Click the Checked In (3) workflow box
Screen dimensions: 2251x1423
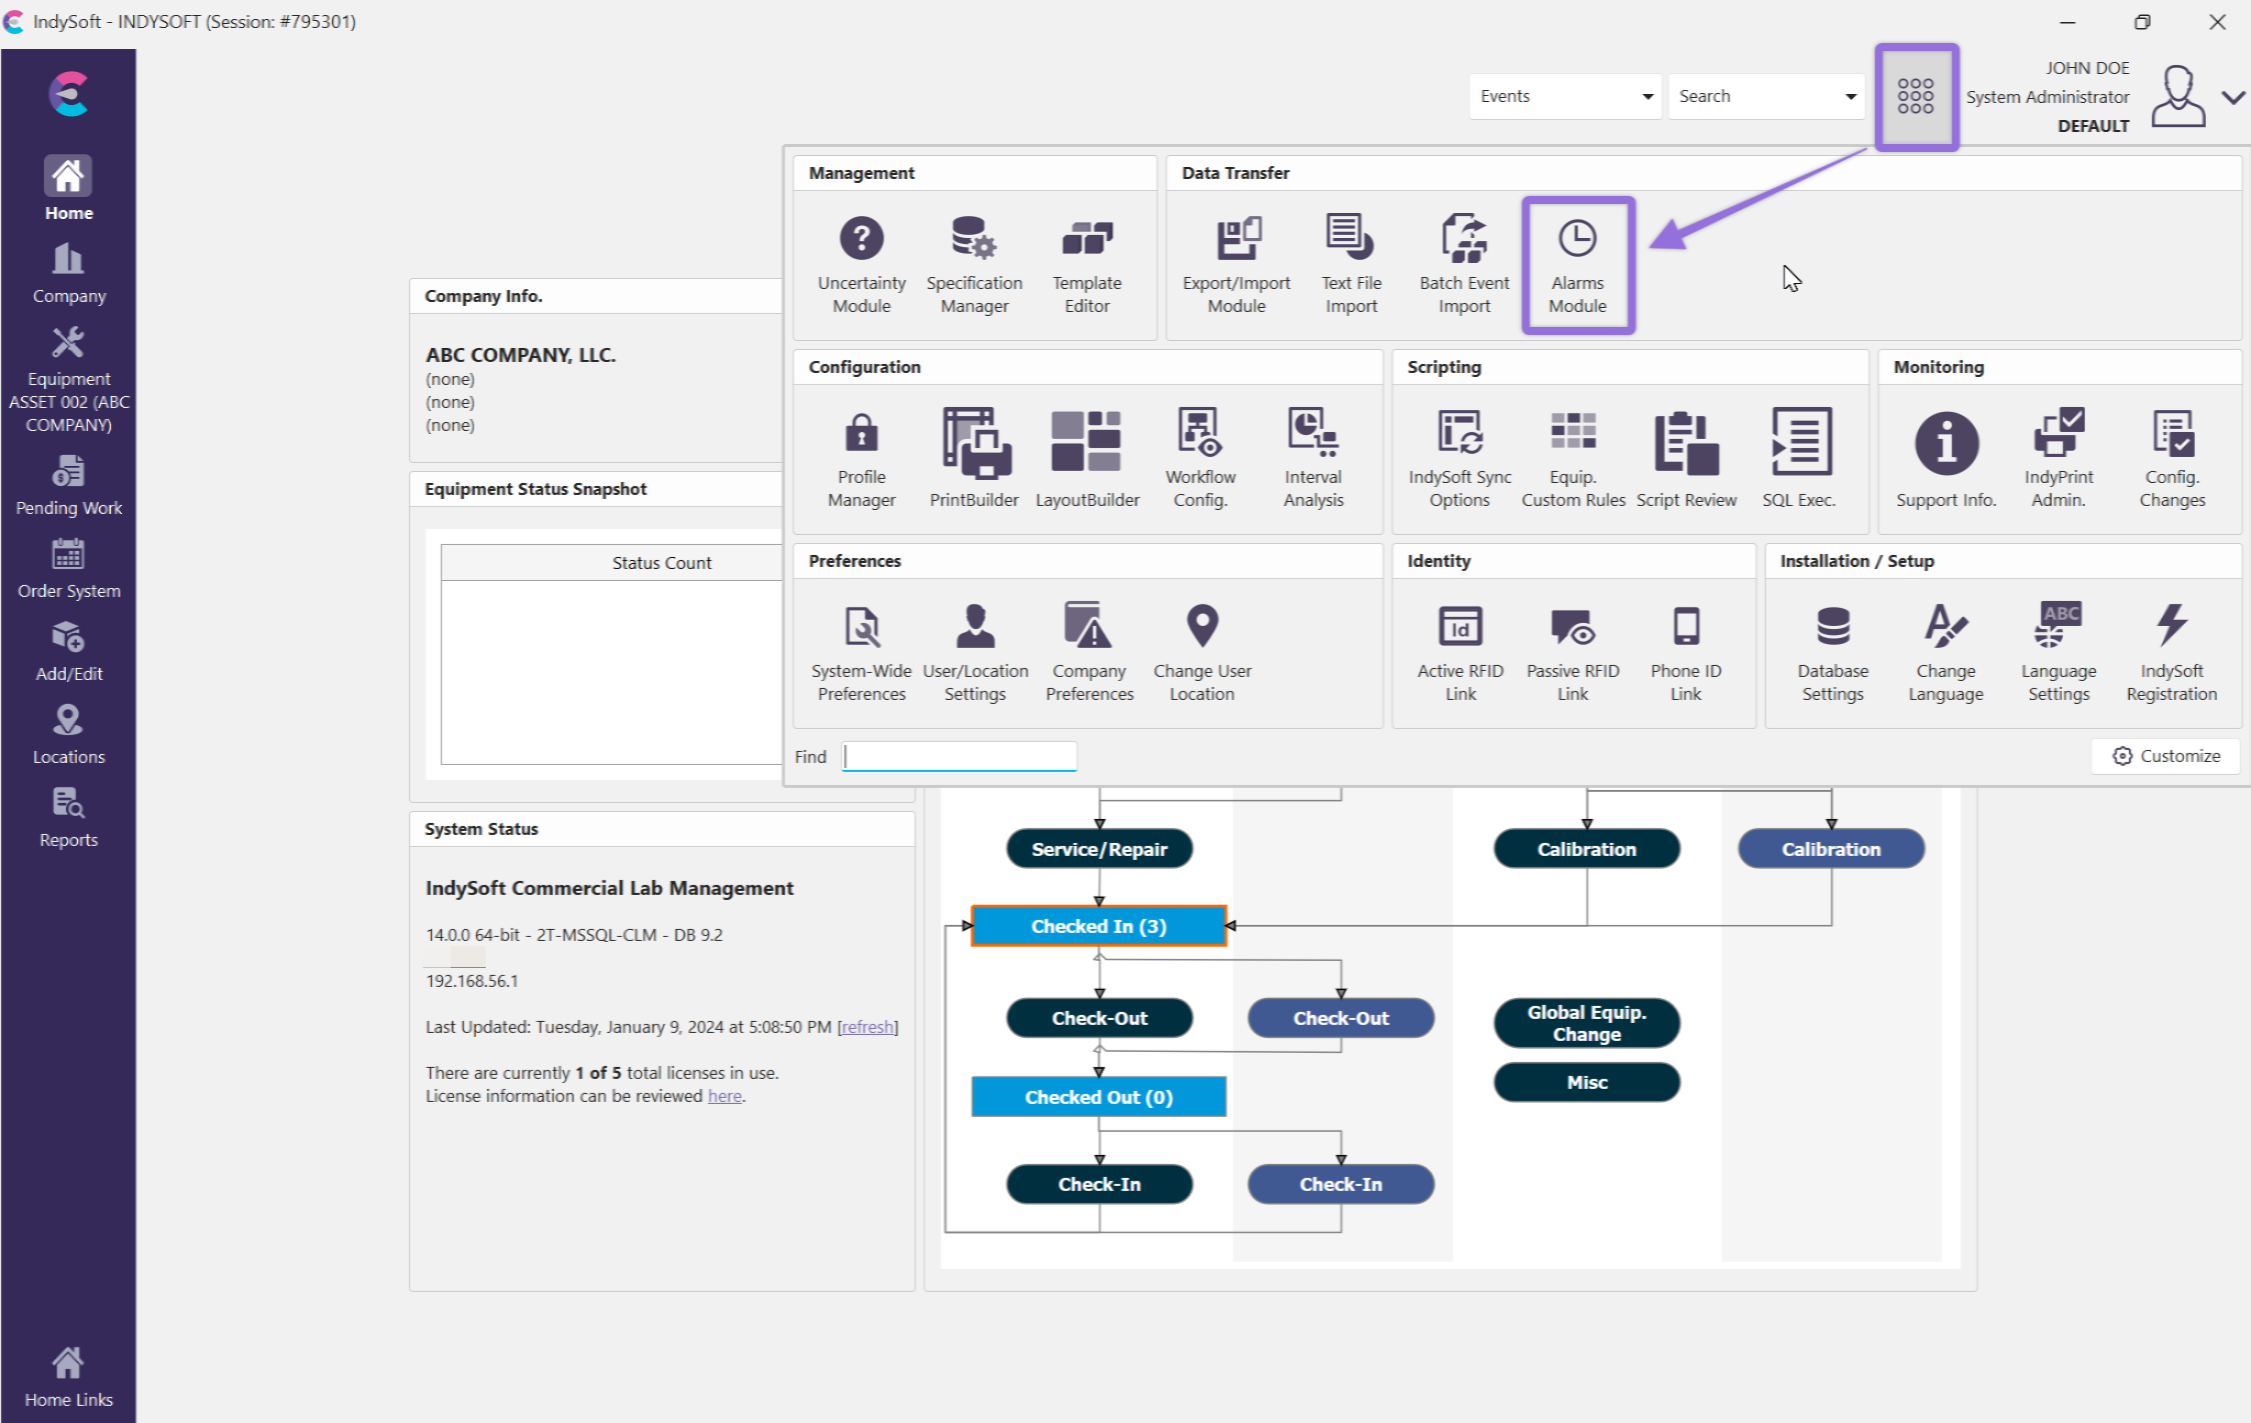click(x=1098, y=926)
